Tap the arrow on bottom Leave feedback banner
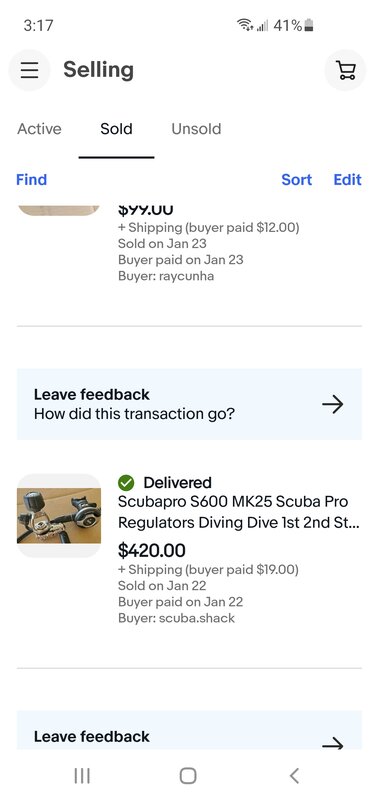This screenshot has height=800, width=379. pos(333,744)
